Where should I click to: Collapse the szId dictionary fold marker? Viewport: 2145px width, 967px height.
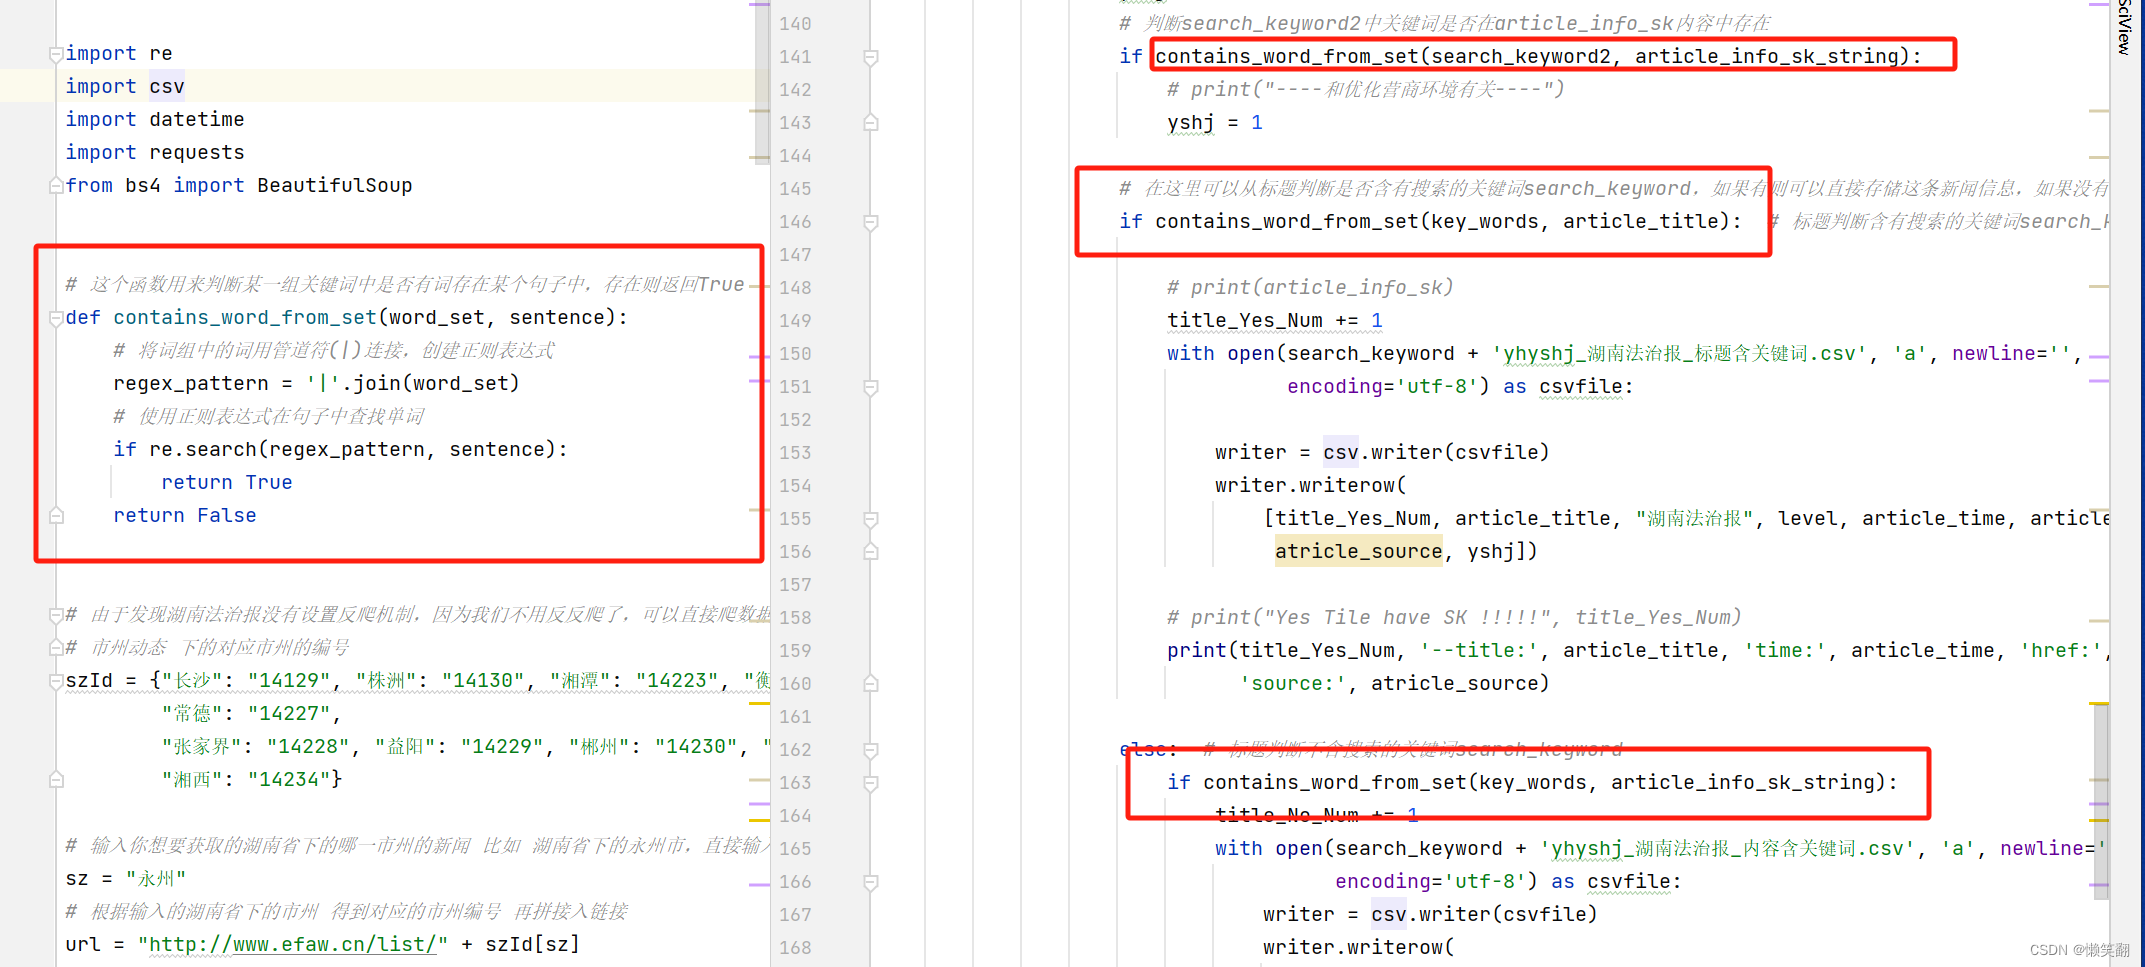click(57, 681)
